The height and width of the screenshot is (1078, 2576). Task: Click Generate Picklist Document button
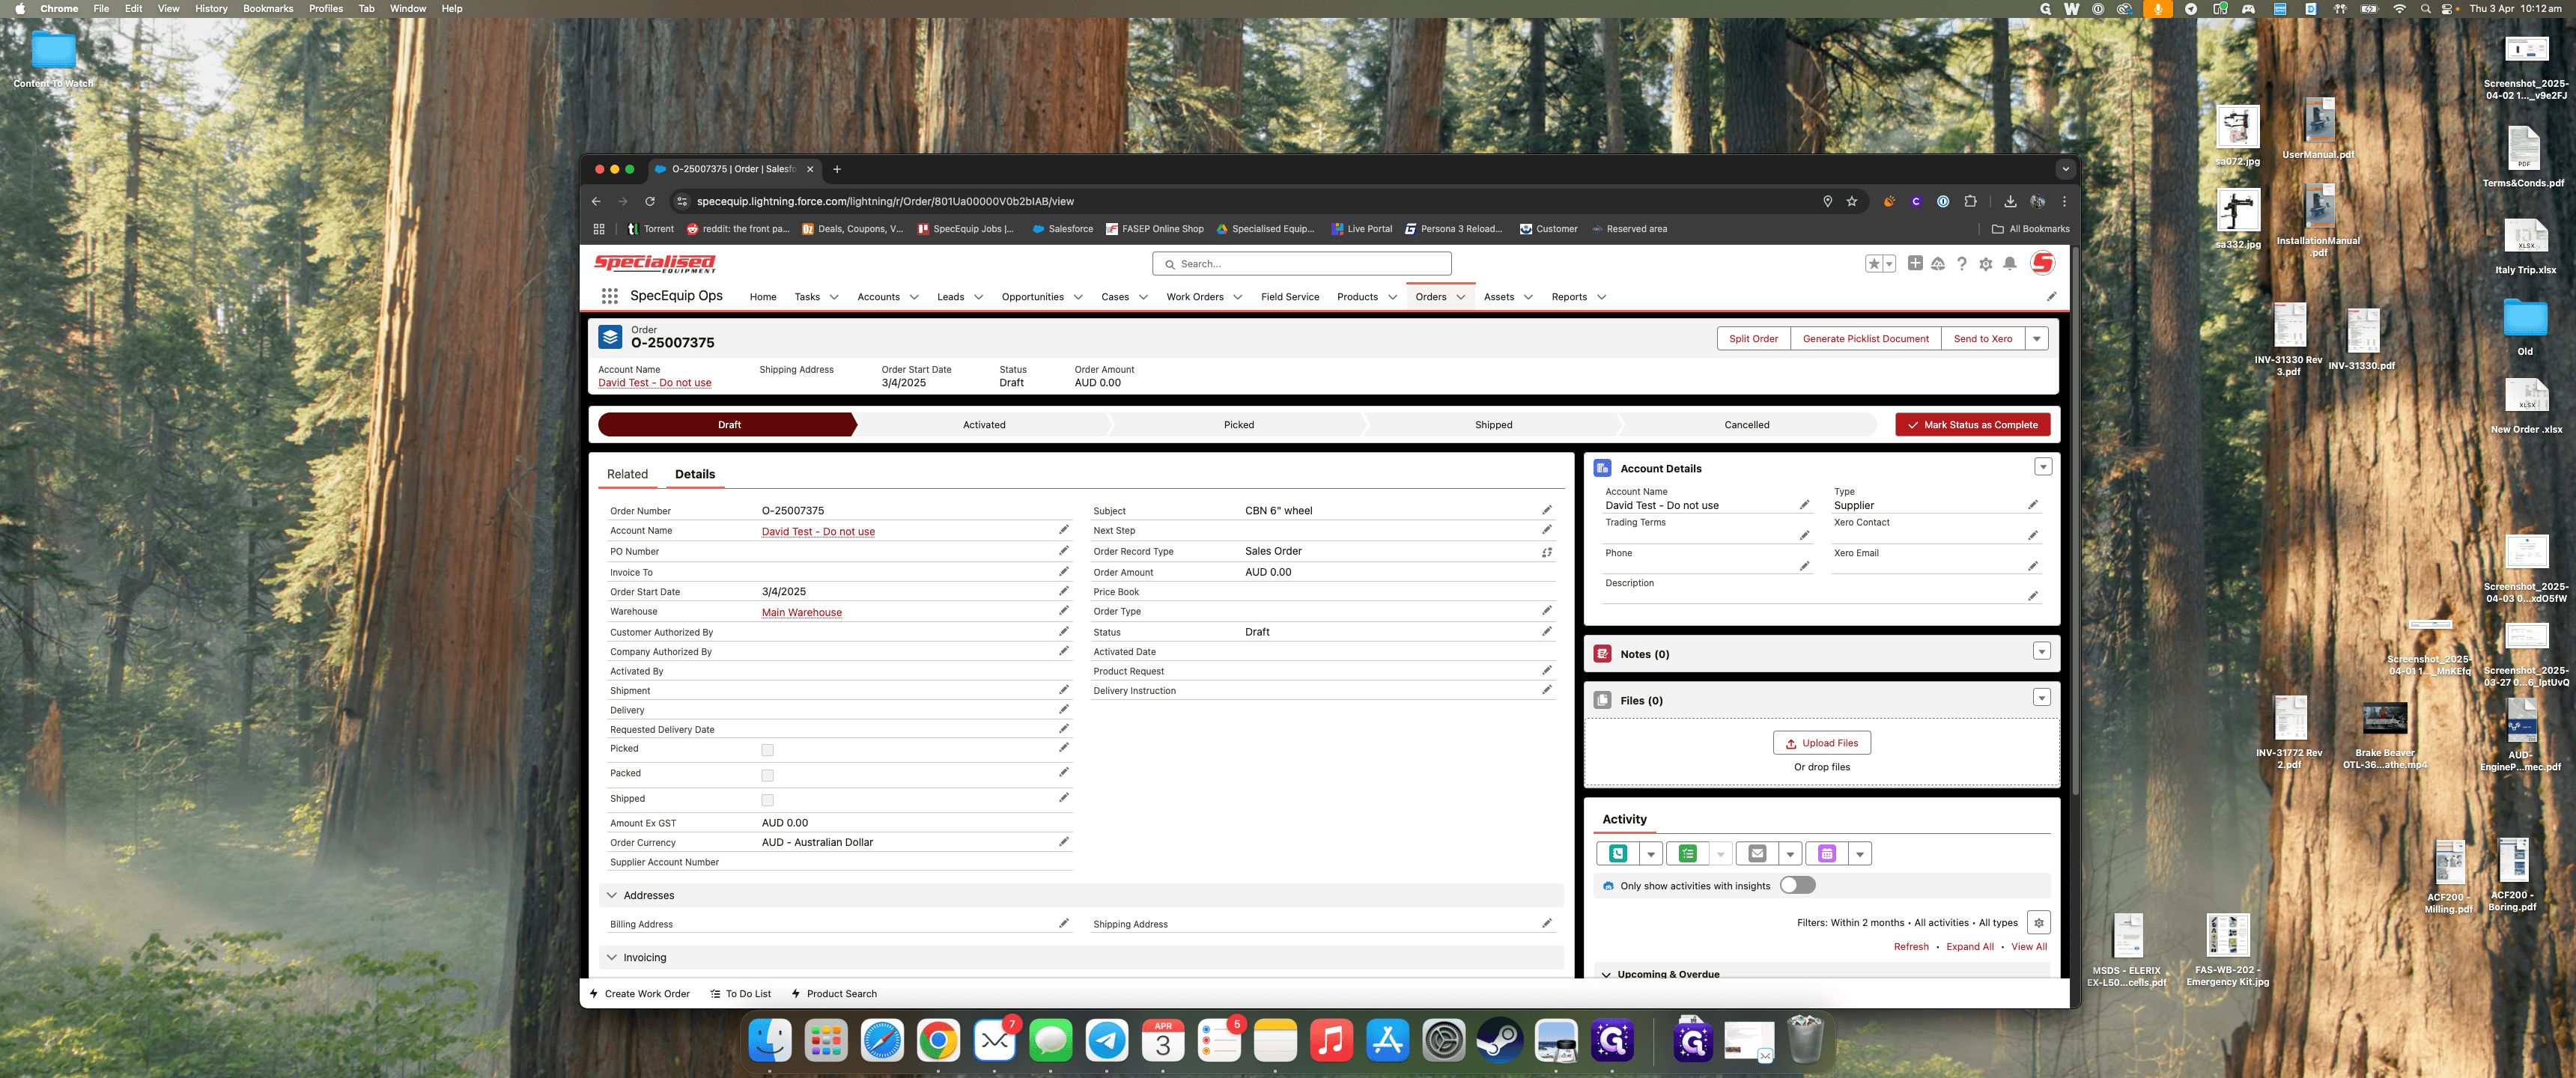1866,338
